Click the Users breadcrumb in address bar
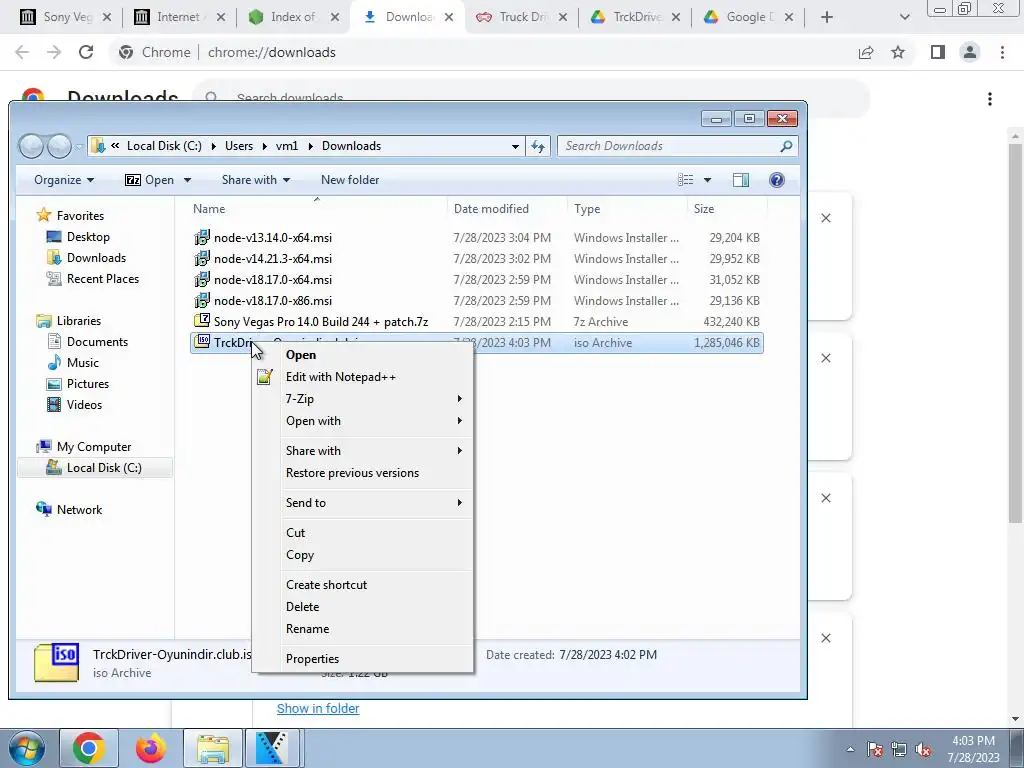The height and width of the screenshot is (768, 1024). pyautogui.click(x=238, y=146)
